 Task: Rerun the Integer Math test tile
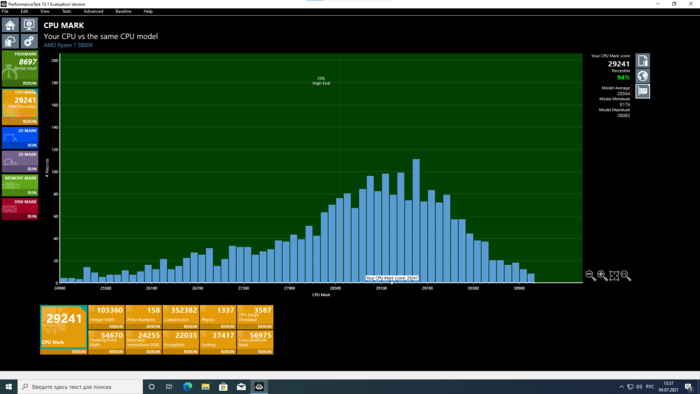tap(116, 327)
